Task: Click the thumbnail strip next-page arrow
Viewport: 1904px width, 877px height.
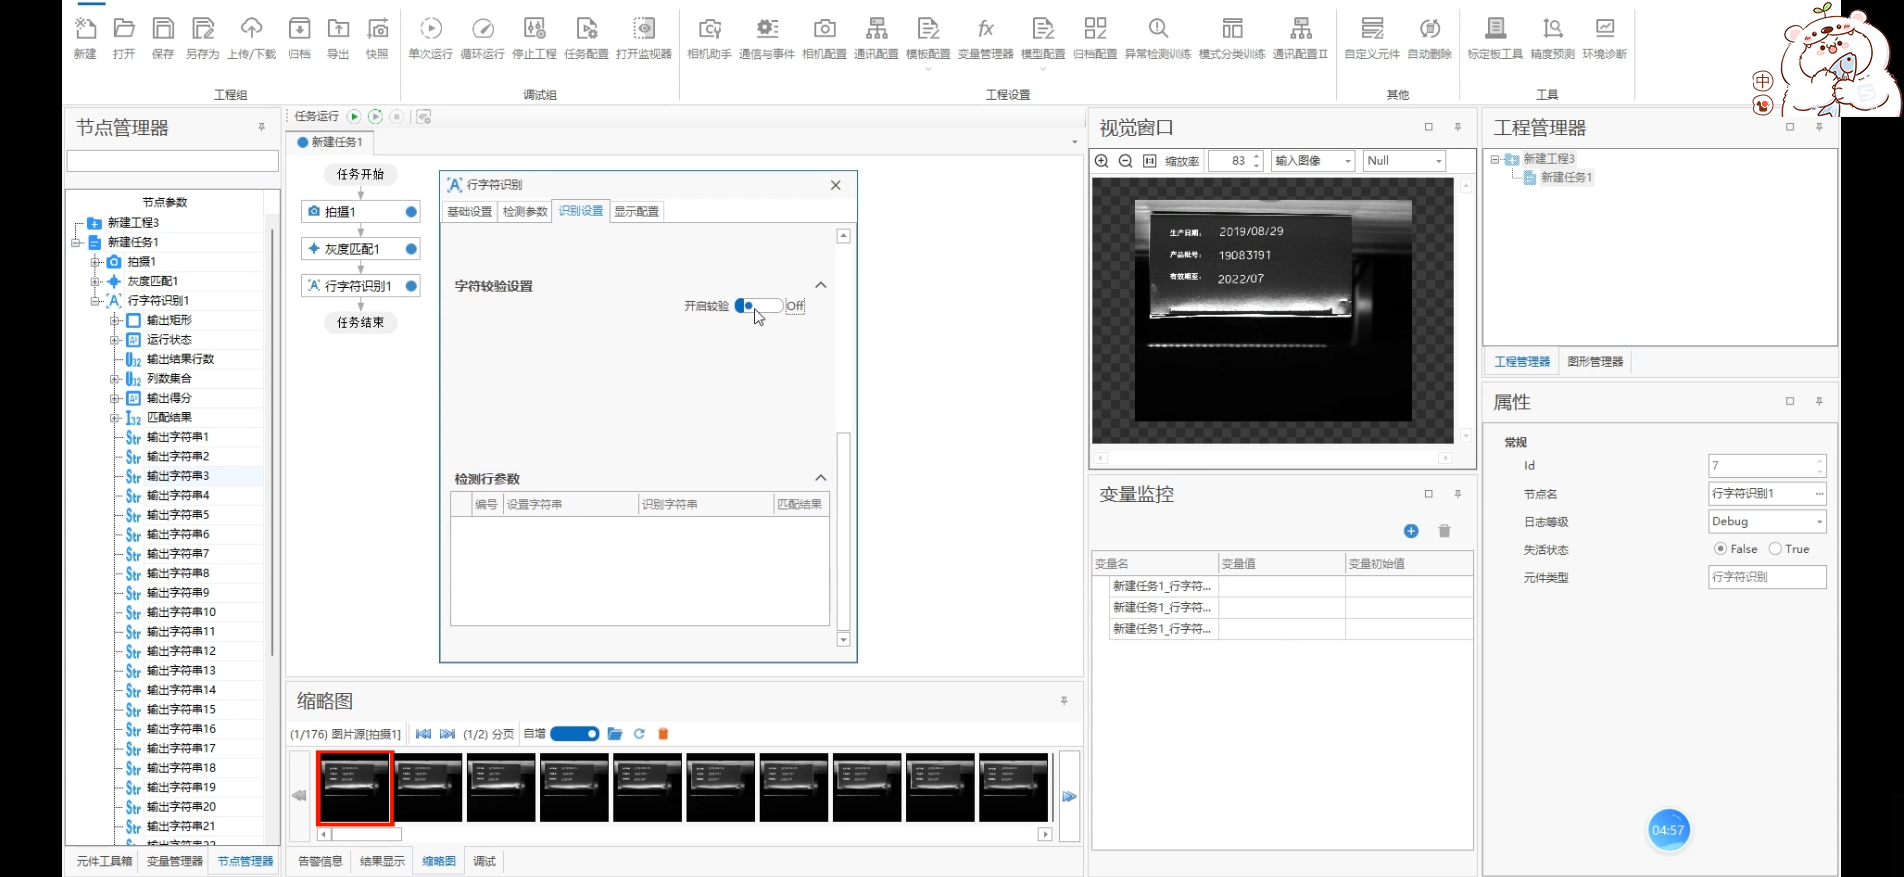Action: pyautogui.click(x=1069, y=797)
